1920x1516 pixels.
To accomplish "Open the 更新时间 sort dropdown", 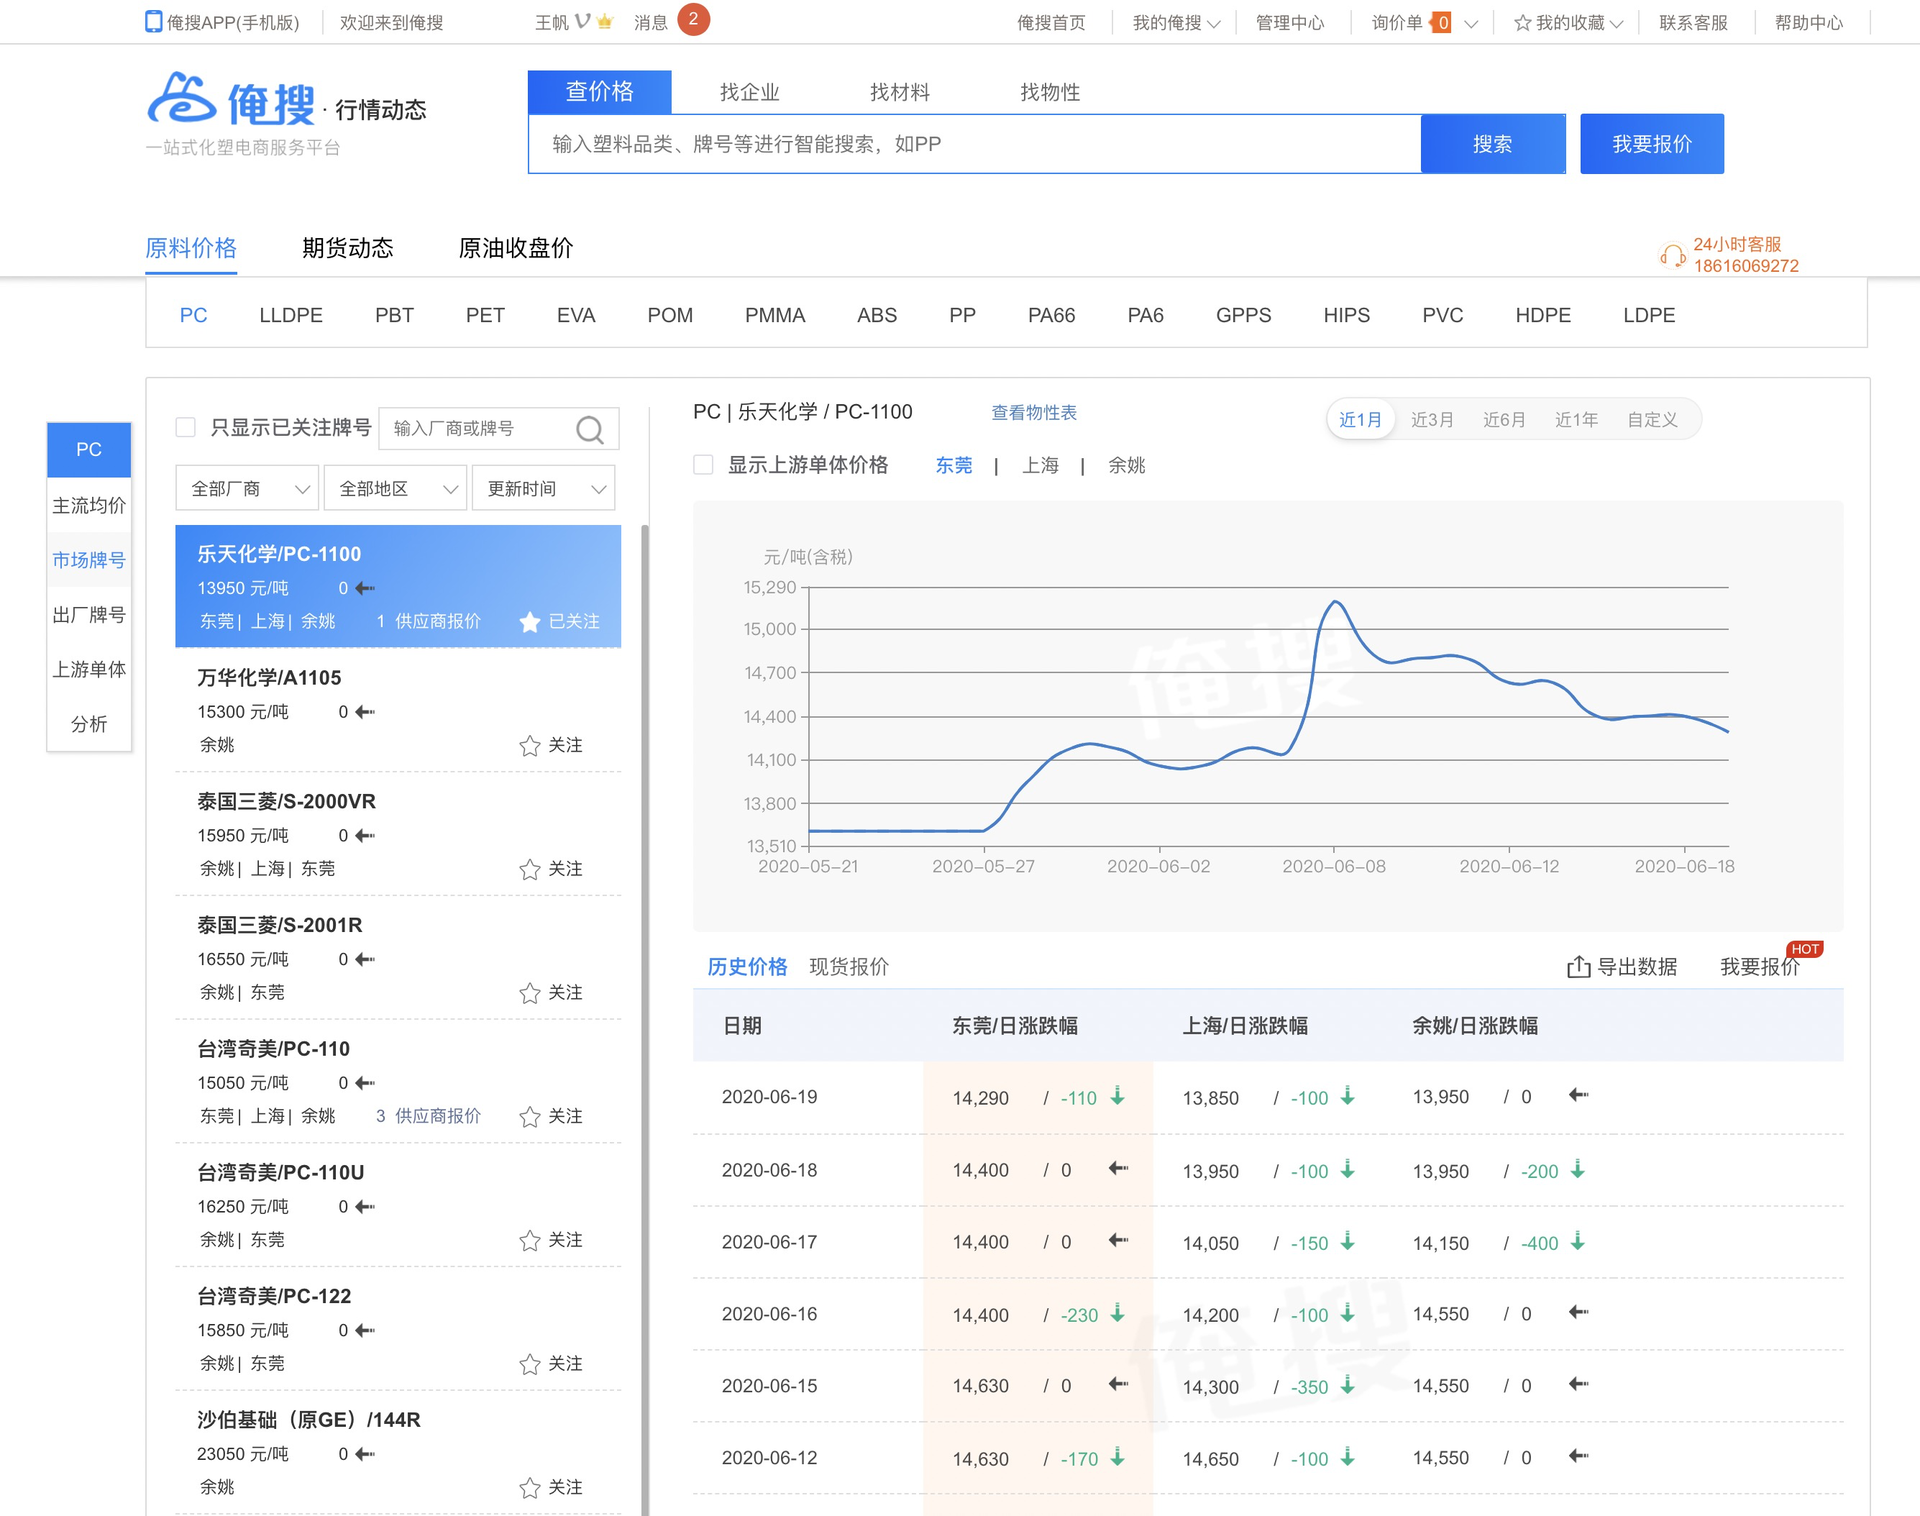I will click(x=543, y=489).
